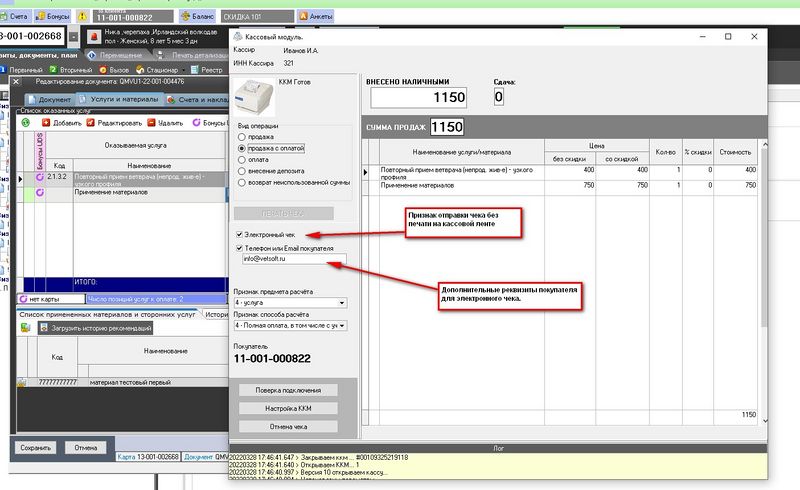
Task: Open the Признак предмета расчёта dropdown
Action: click(x=342, y=302)
